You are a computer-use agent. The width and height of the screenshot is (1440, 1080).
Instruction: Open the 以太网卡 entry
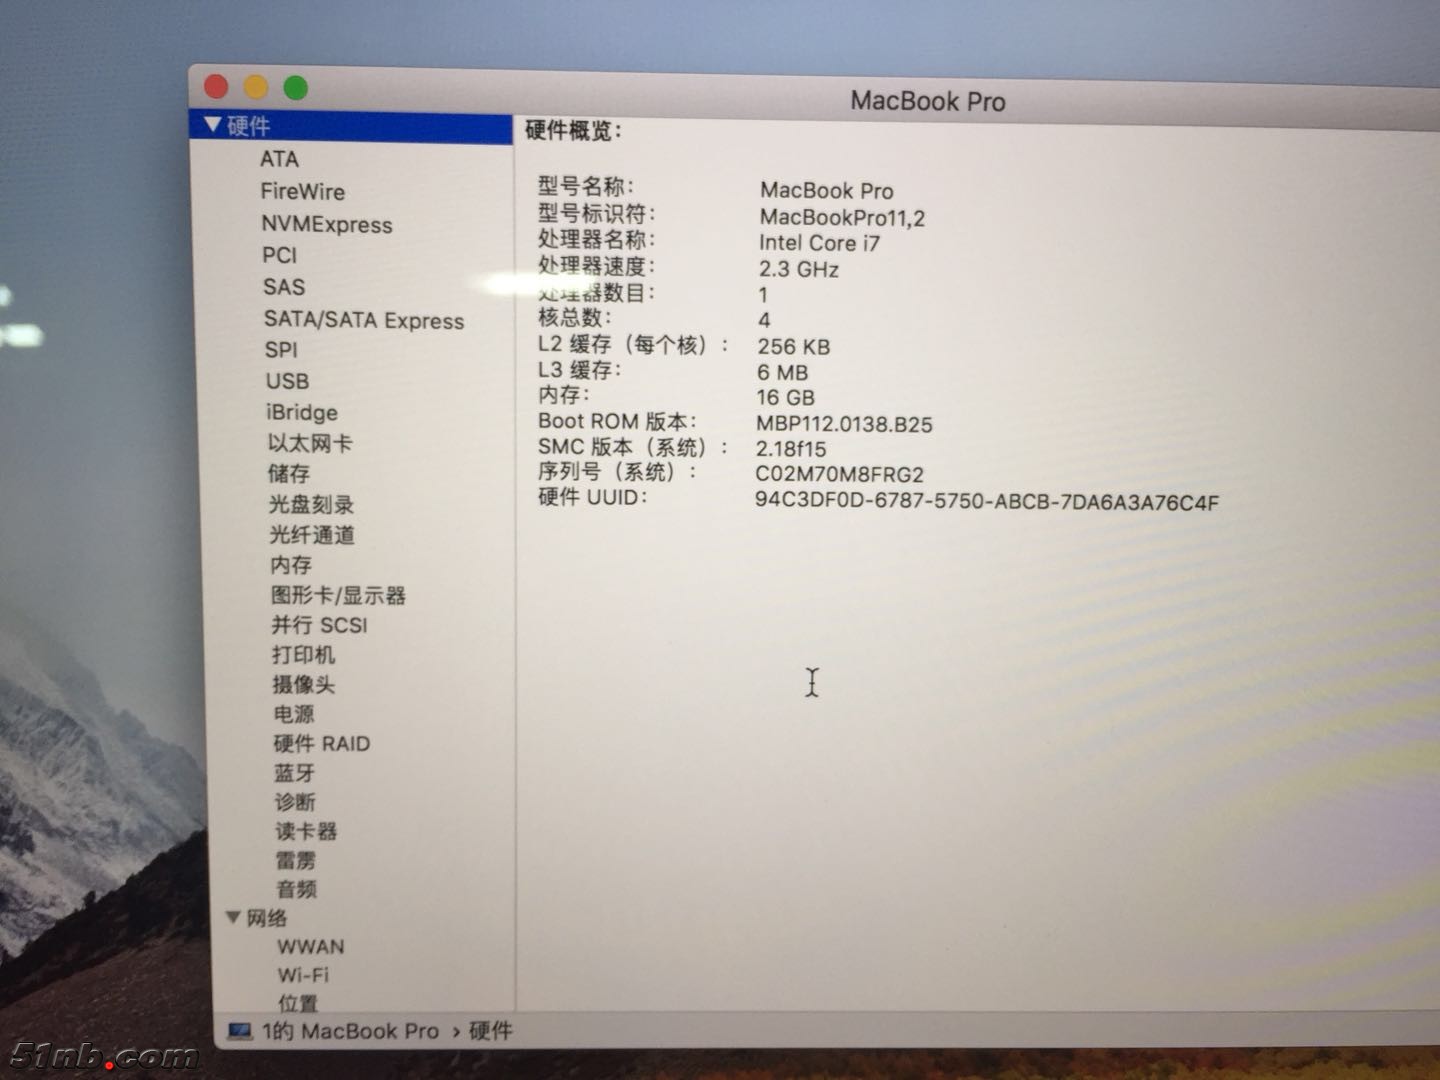[310, 443]
